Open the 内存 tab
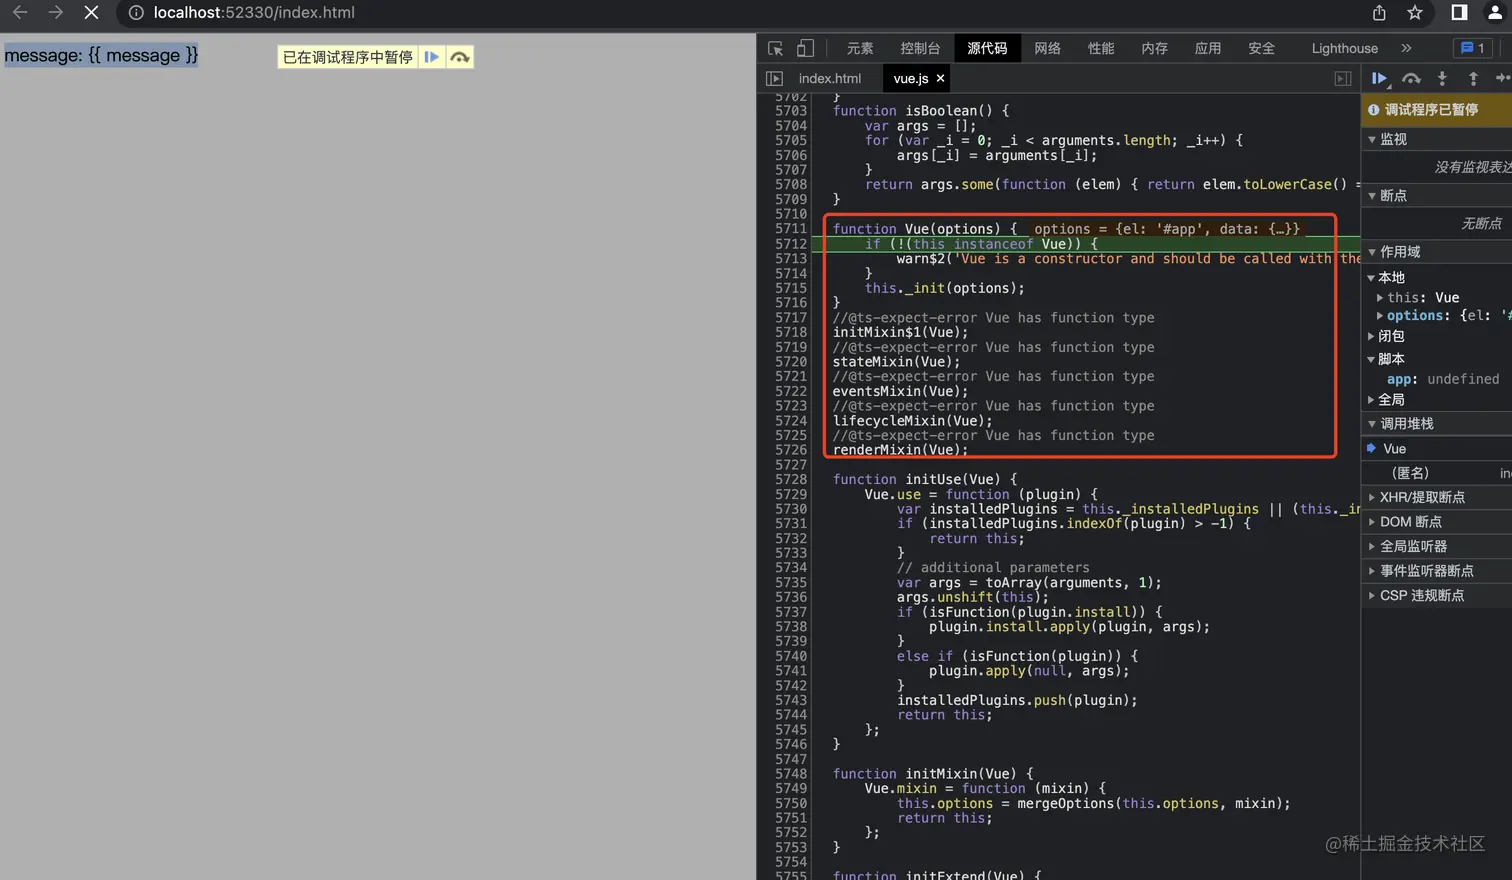Viewport: 1512px width, 880px height. 1155,48
